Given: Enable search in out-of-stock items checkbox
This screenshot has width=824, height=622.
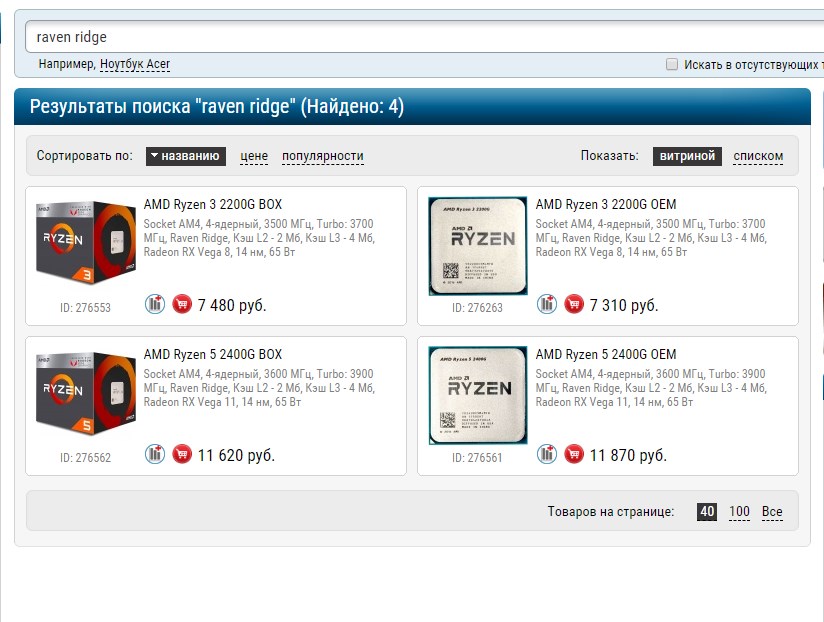Looking at the screenshot, I should point(672,64).
